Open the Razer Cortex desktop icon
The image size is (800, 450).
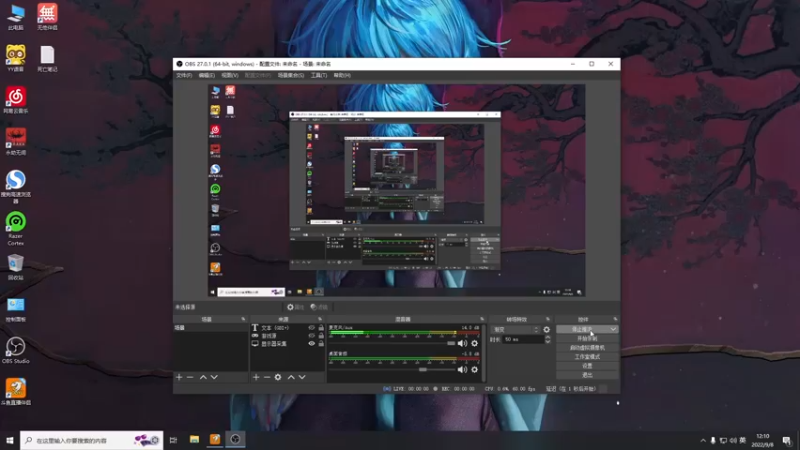(16, 228)
